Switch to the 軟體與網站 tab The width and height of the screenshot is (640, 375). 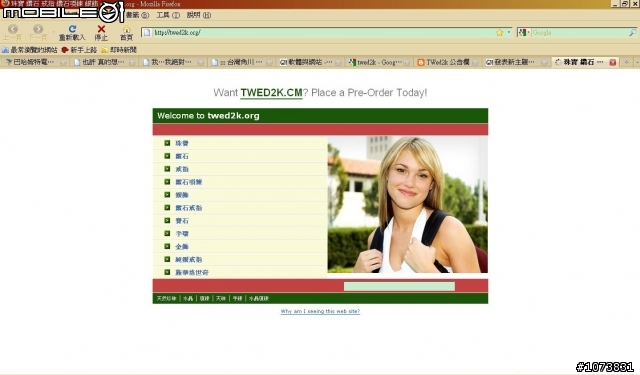[309, 62]
